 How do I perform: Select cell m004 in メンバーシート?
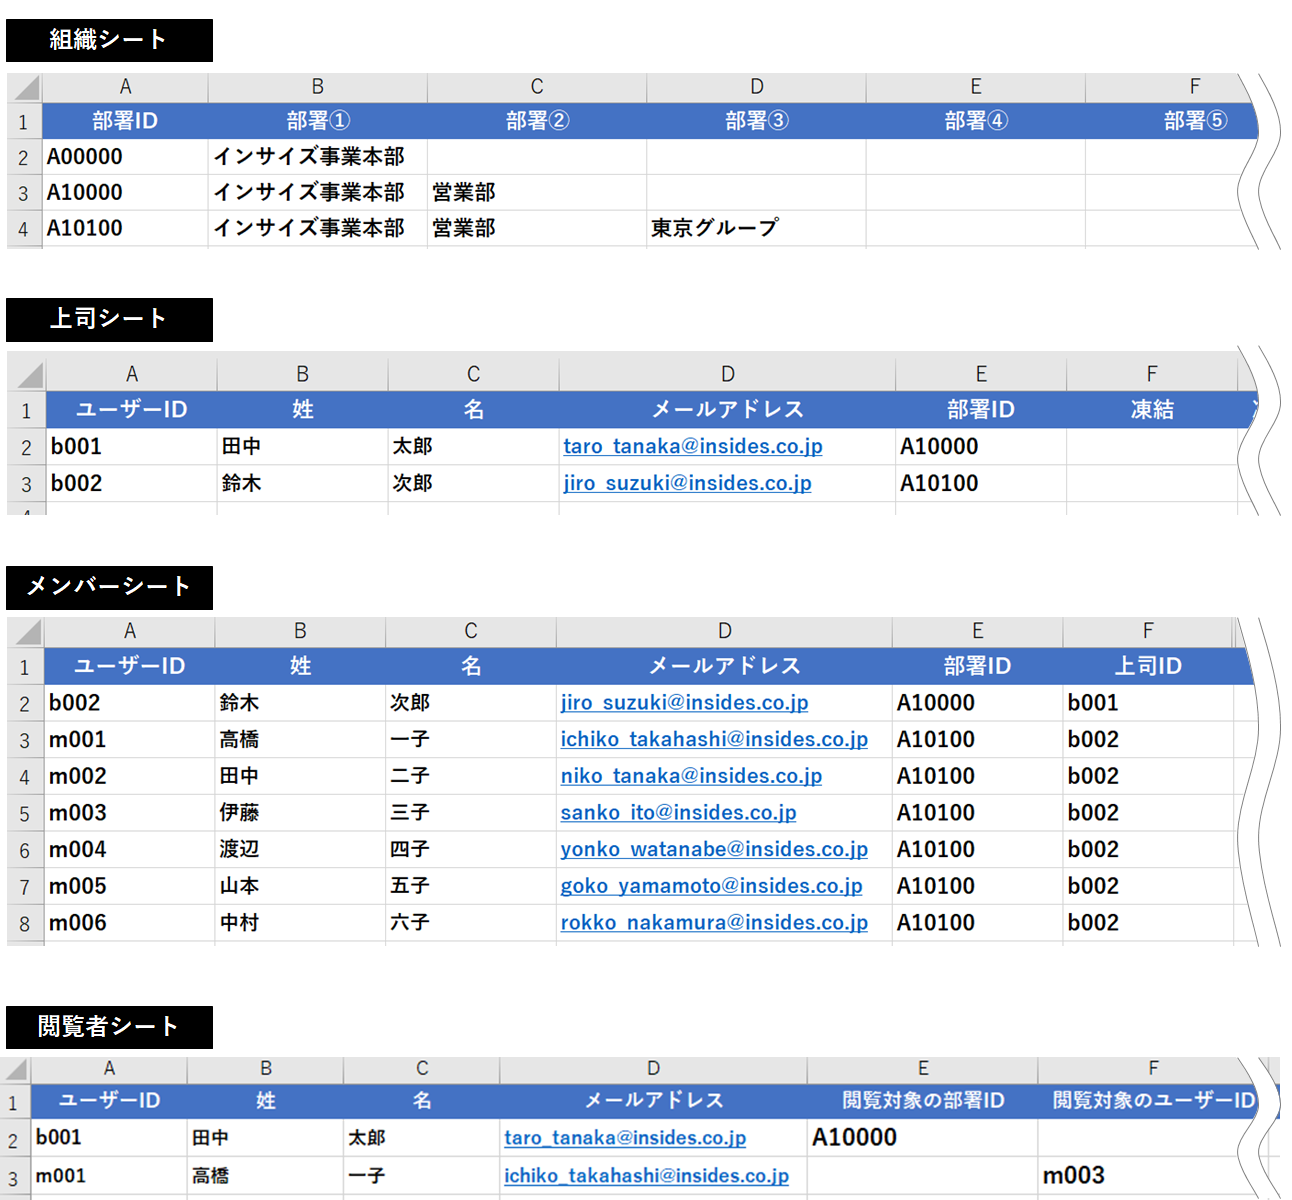129,849
